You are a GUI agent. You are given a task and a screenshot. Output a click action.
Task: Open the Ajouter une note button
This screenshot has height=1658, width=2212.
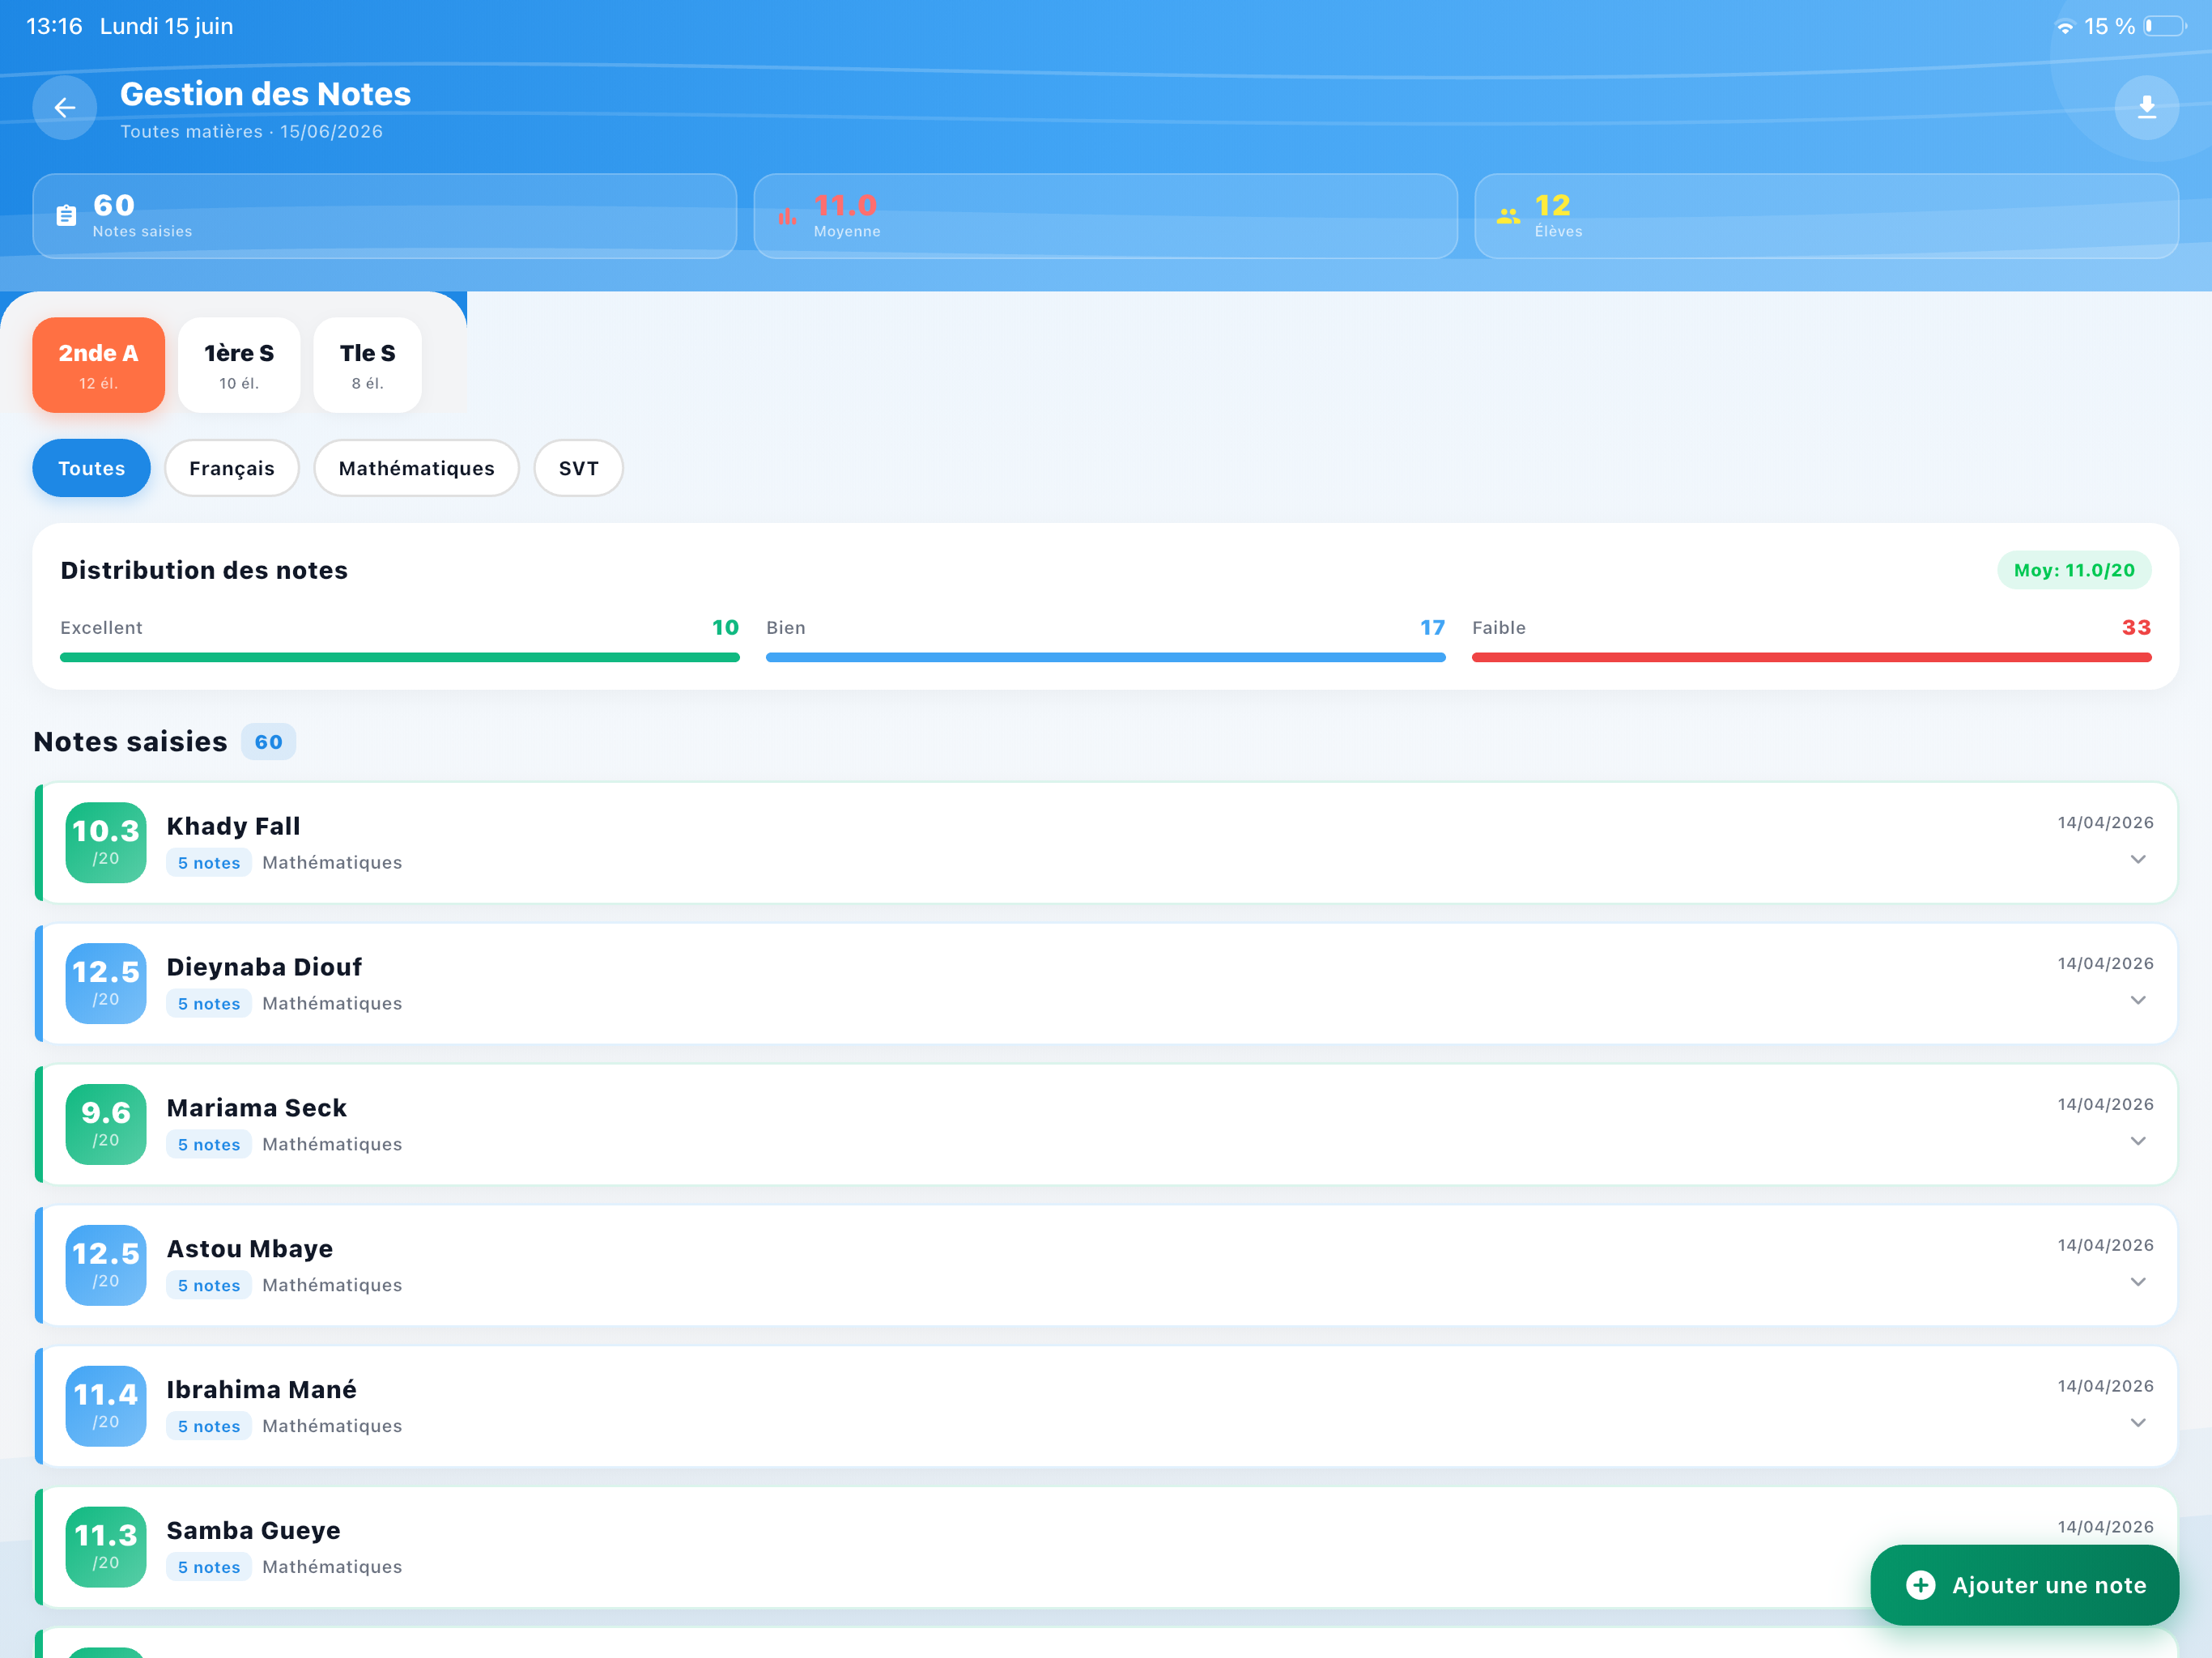click(x=2024, y=1585)
